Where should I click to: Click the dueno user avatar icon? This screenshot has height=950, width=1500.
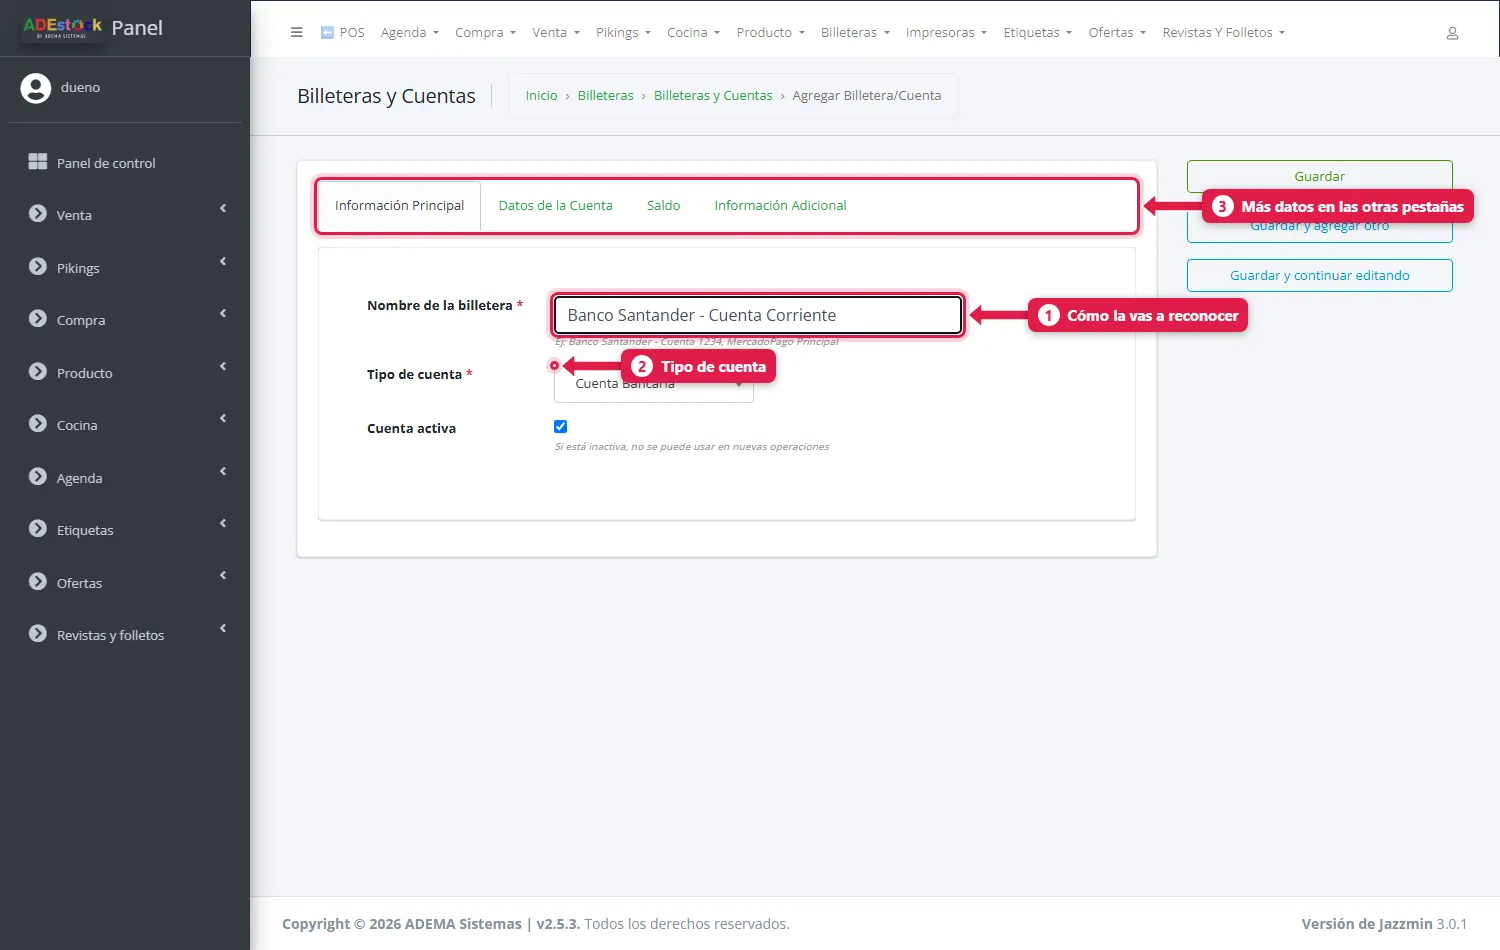[x=36, y=88]
